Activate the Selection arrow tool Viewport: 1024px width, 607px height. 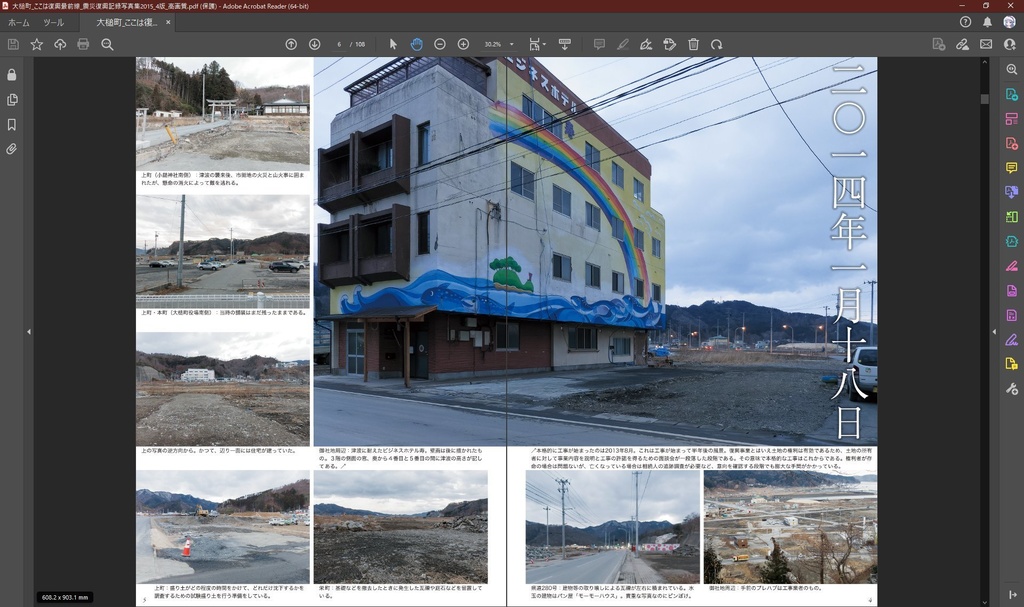(x=391, y=44)
